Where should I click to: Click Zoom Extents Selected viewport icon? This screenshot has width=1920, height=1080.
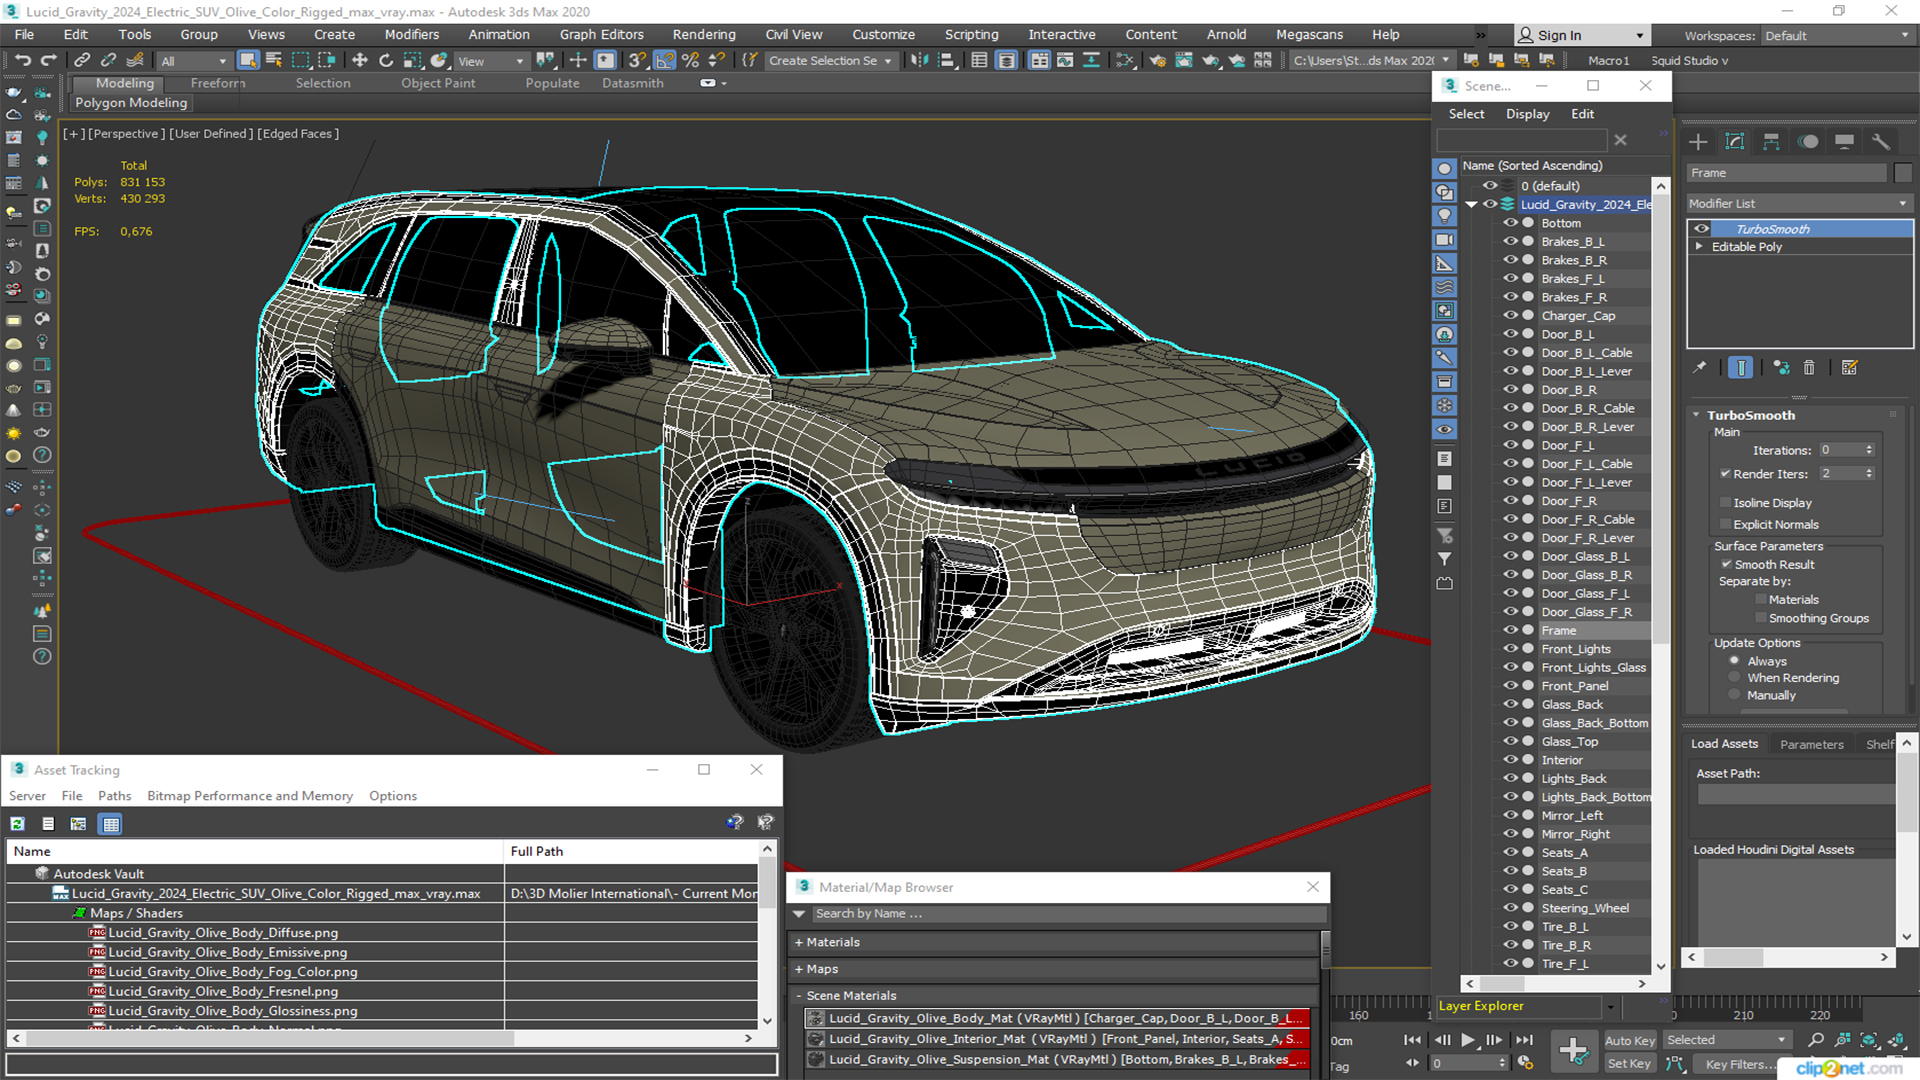(1868, 1040)
